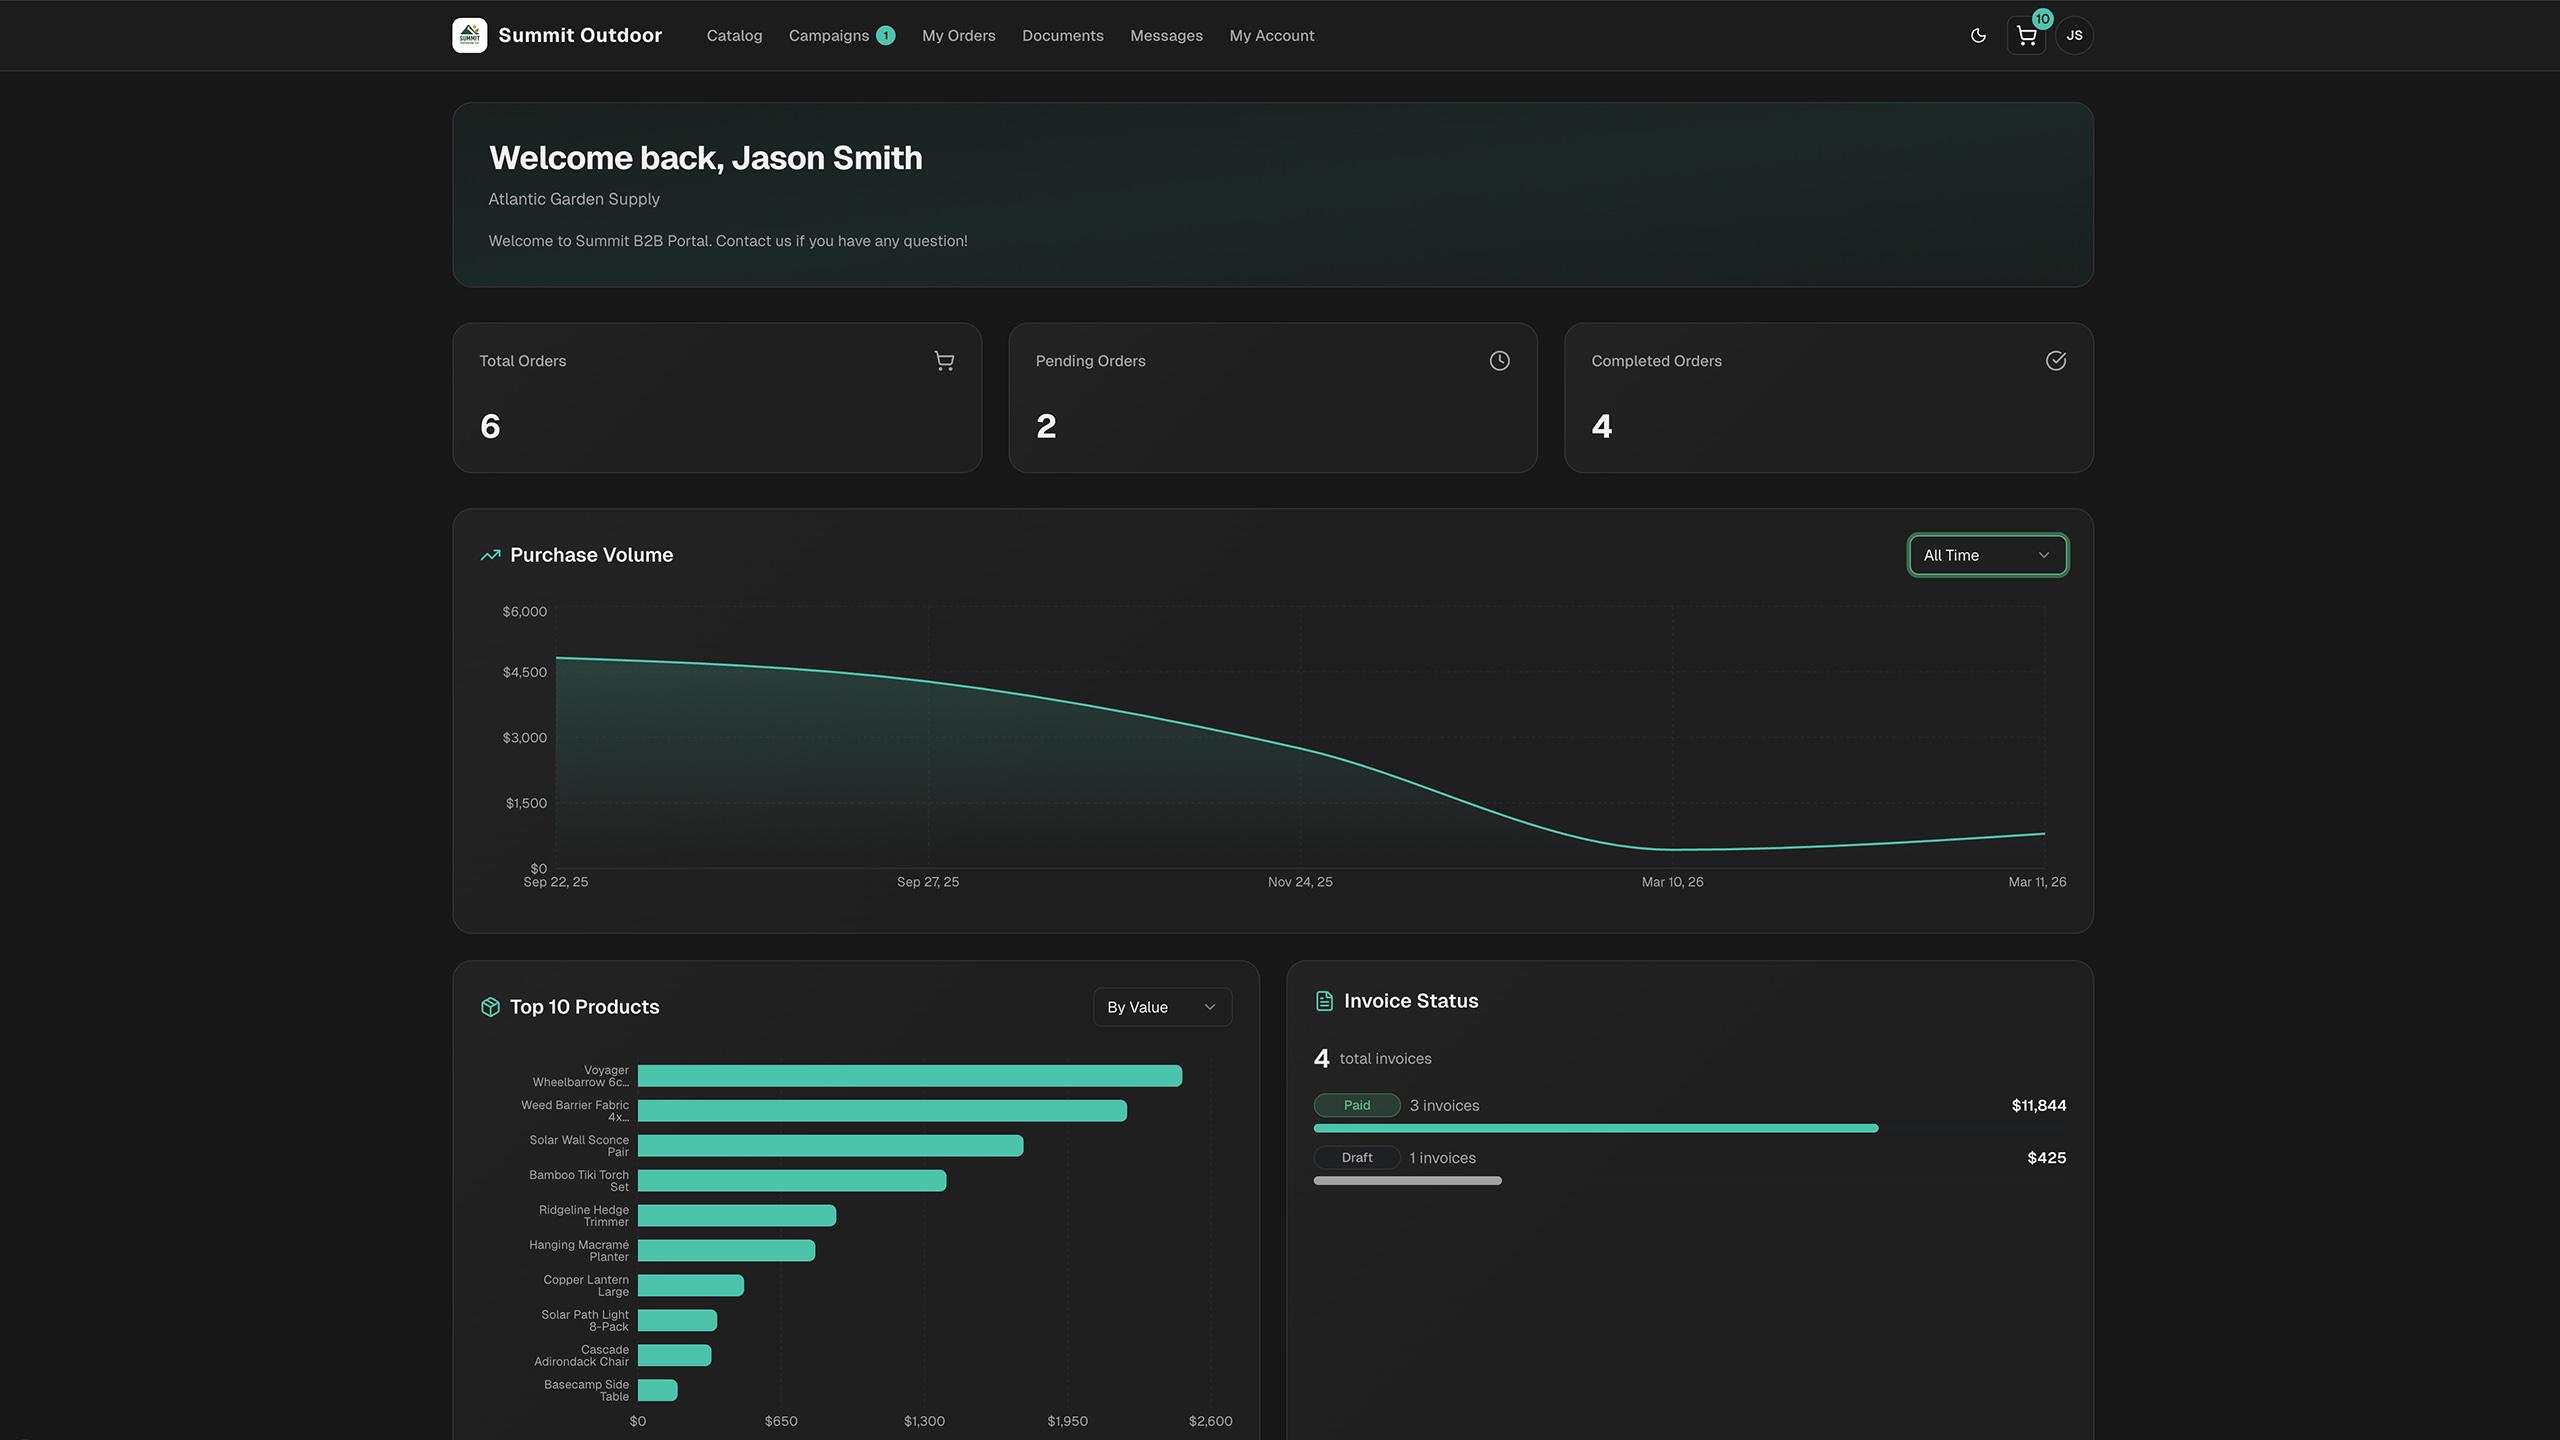Click the package icon beside Top 10 Products

tap(490, 1007)
